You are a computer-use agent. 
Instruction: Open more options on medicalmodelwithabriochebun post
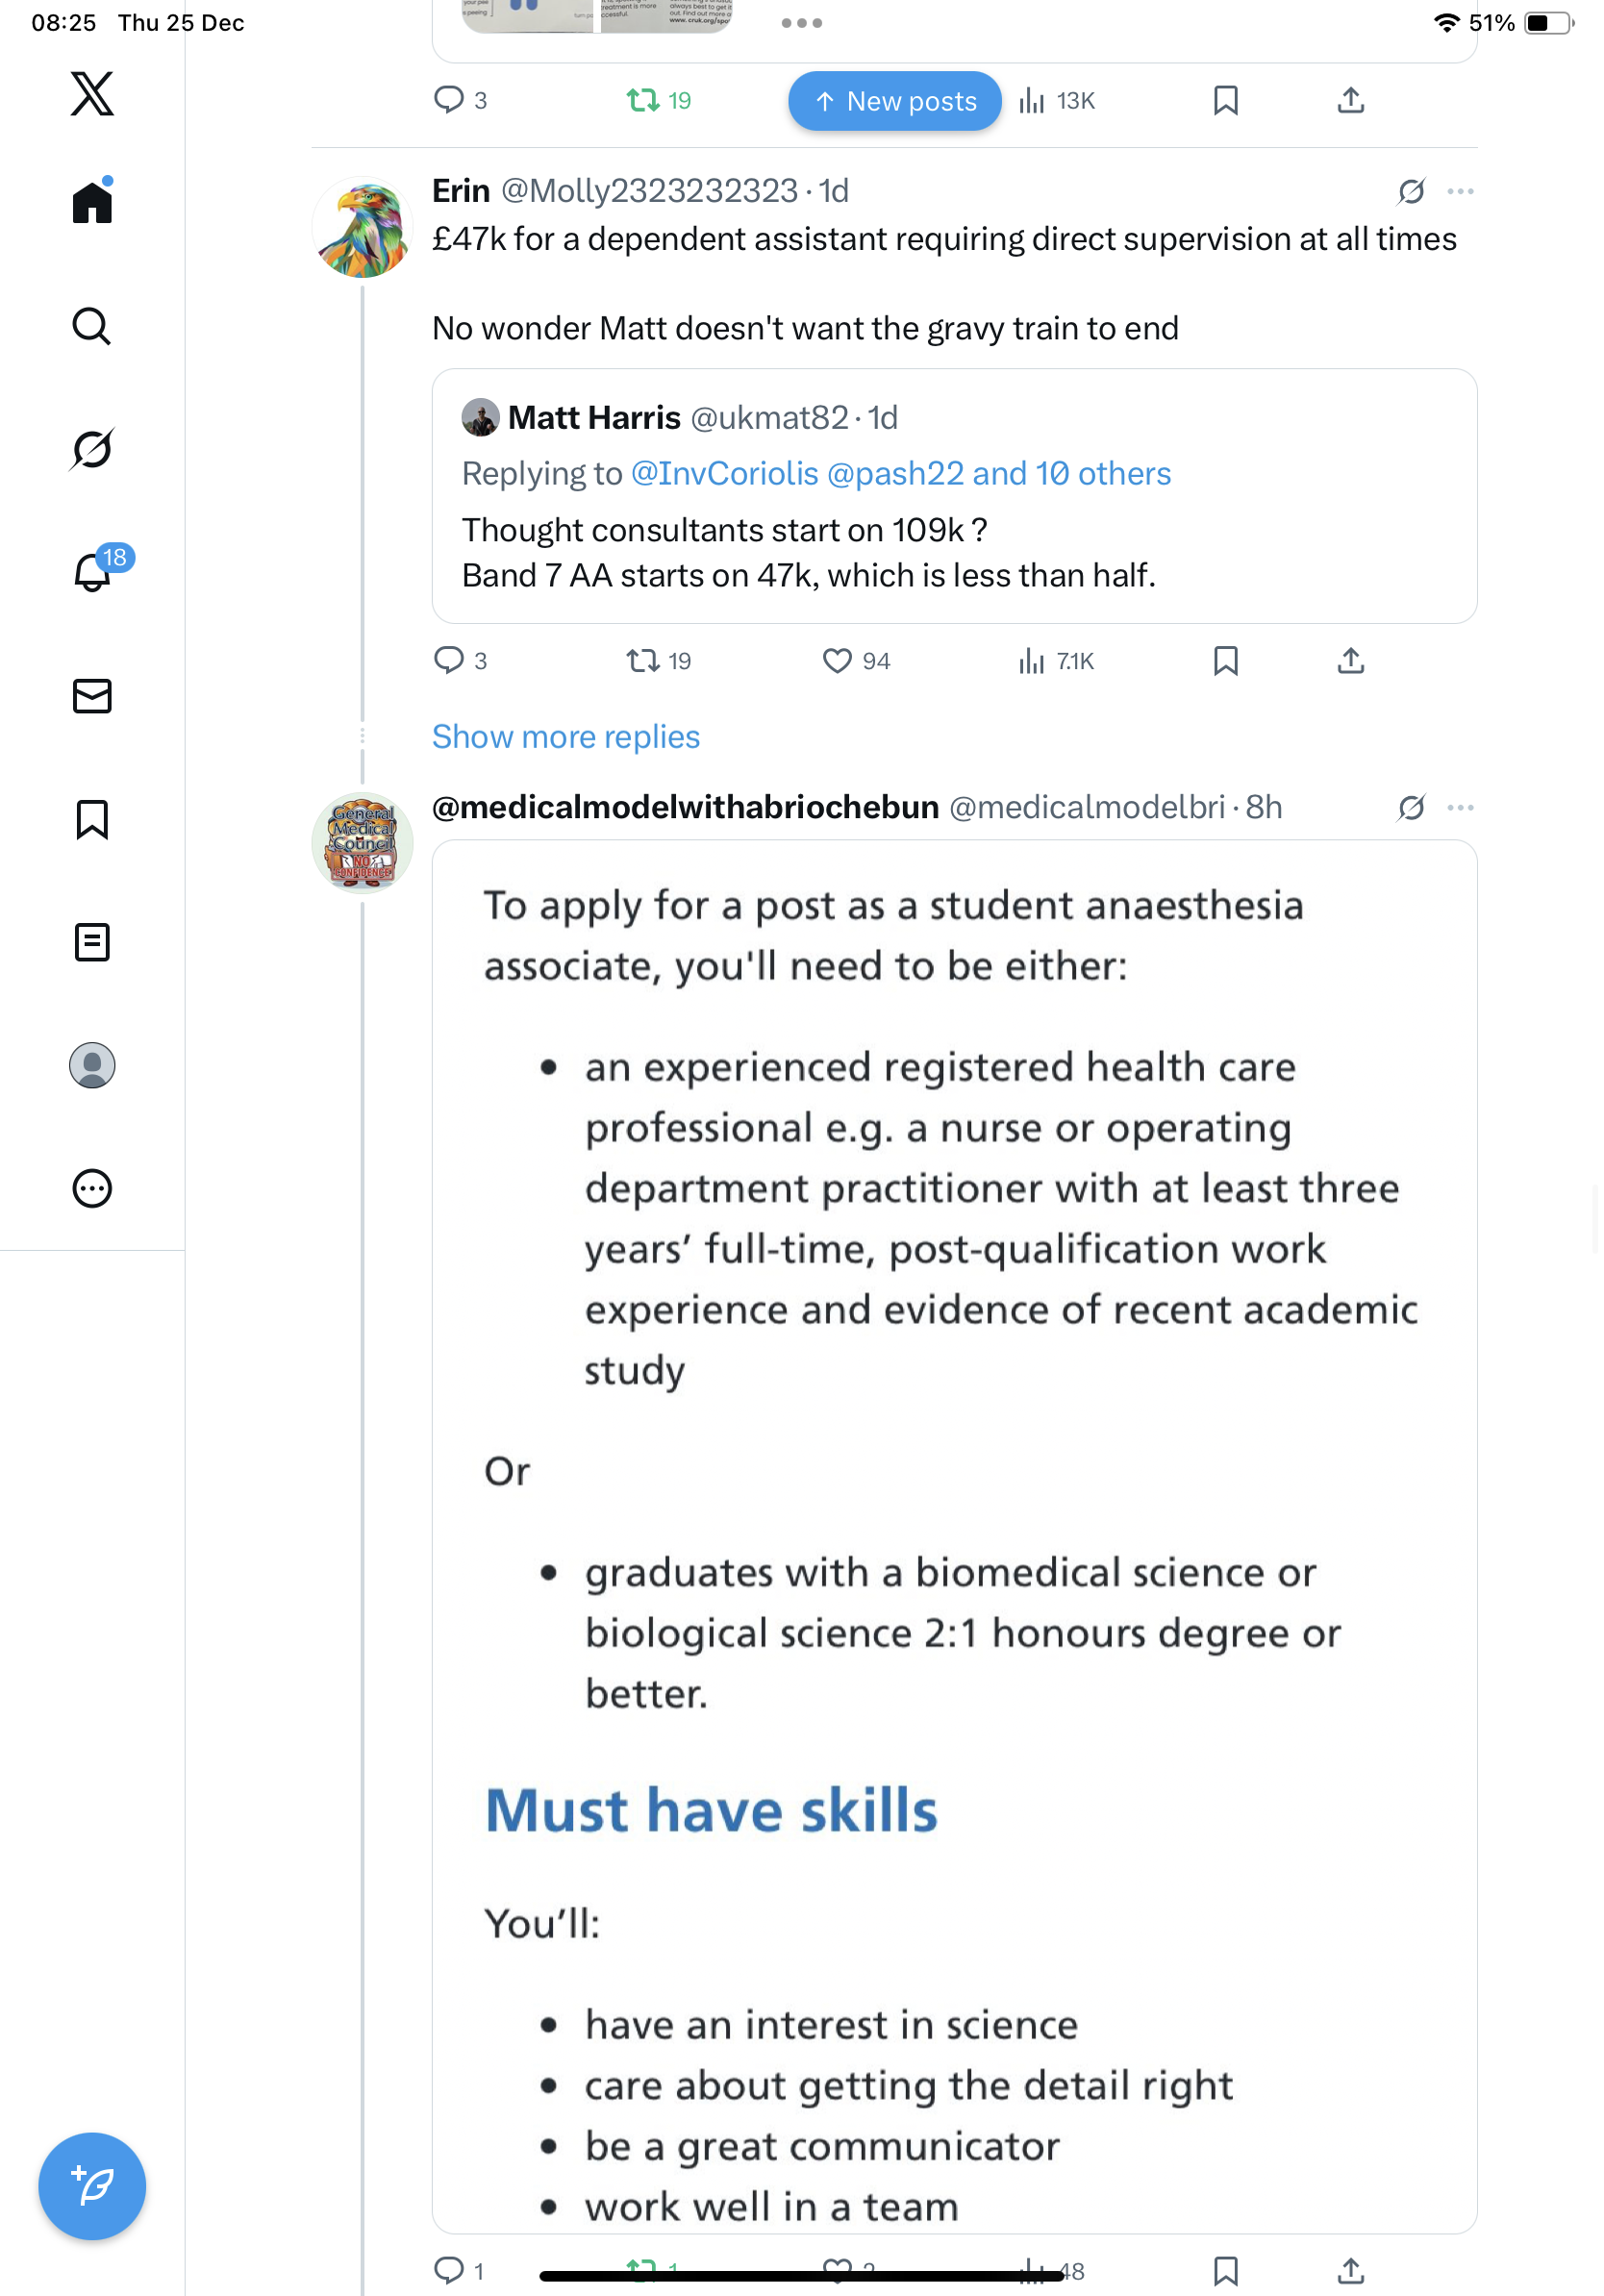1460,807
